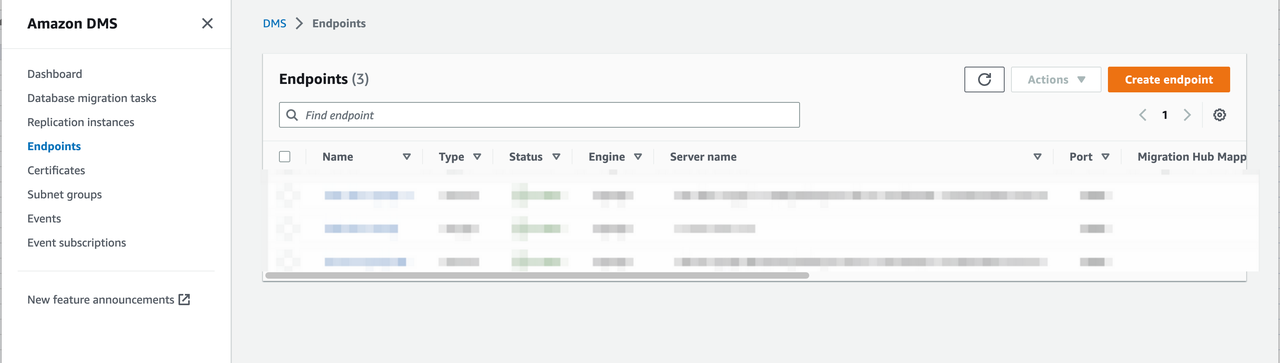Toggle the select-all endpoints checkbox
The height and width of the screenshot is (363, 1280).
(285, 157)
